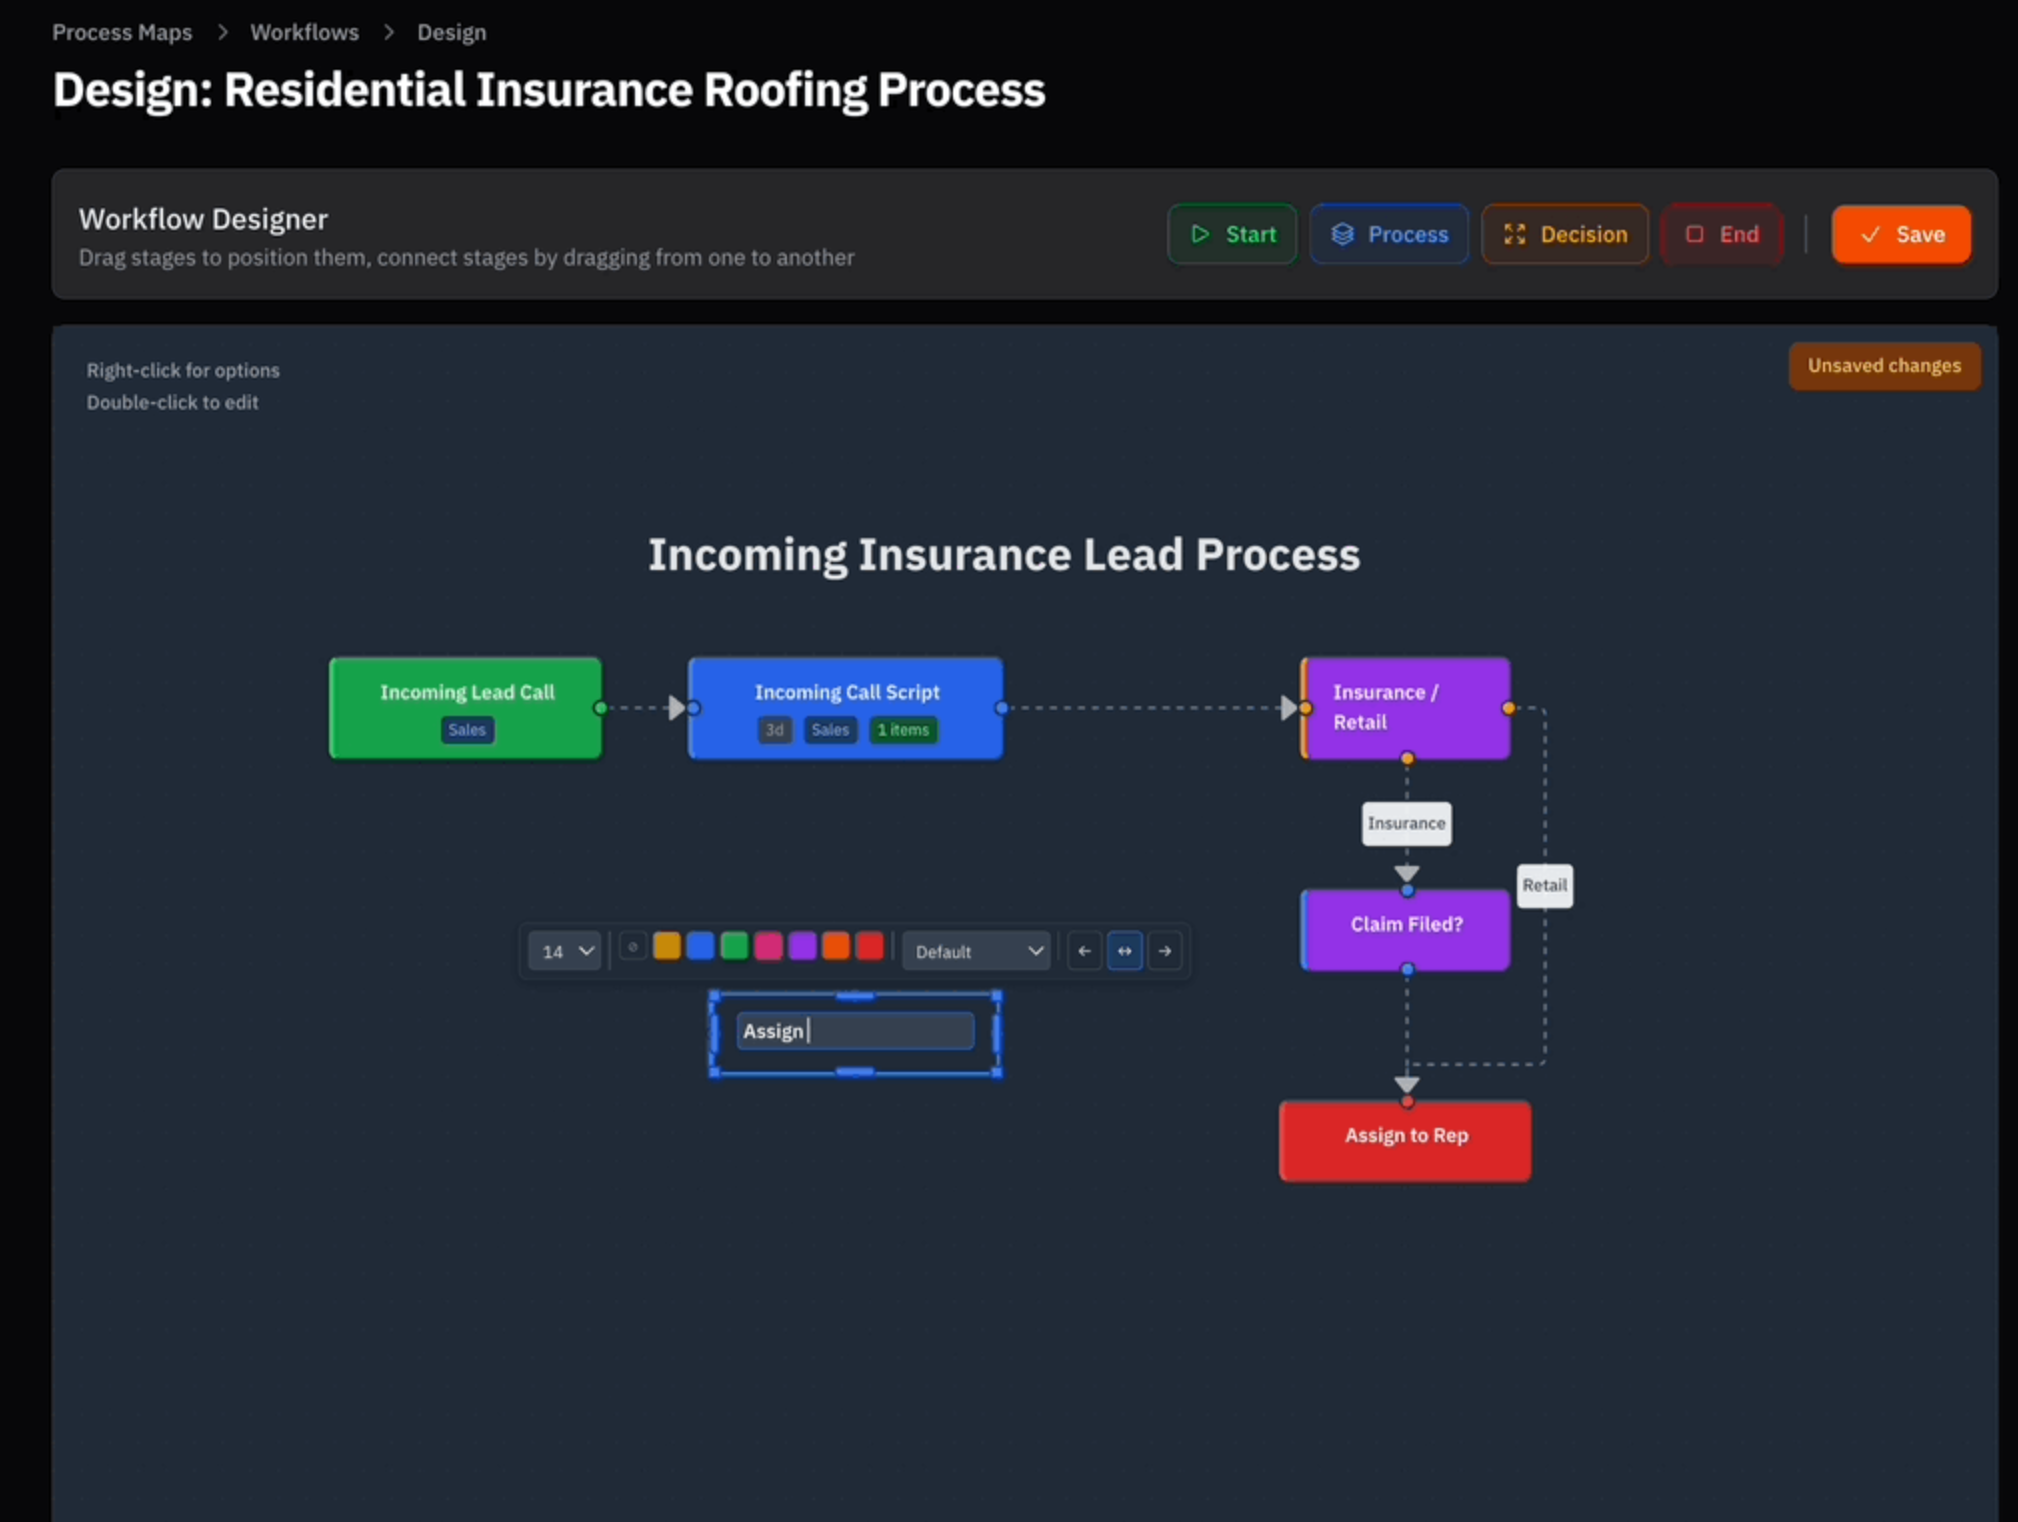Save the workflow with Save button
2018x1522 pixels.
coord(1901,234)
